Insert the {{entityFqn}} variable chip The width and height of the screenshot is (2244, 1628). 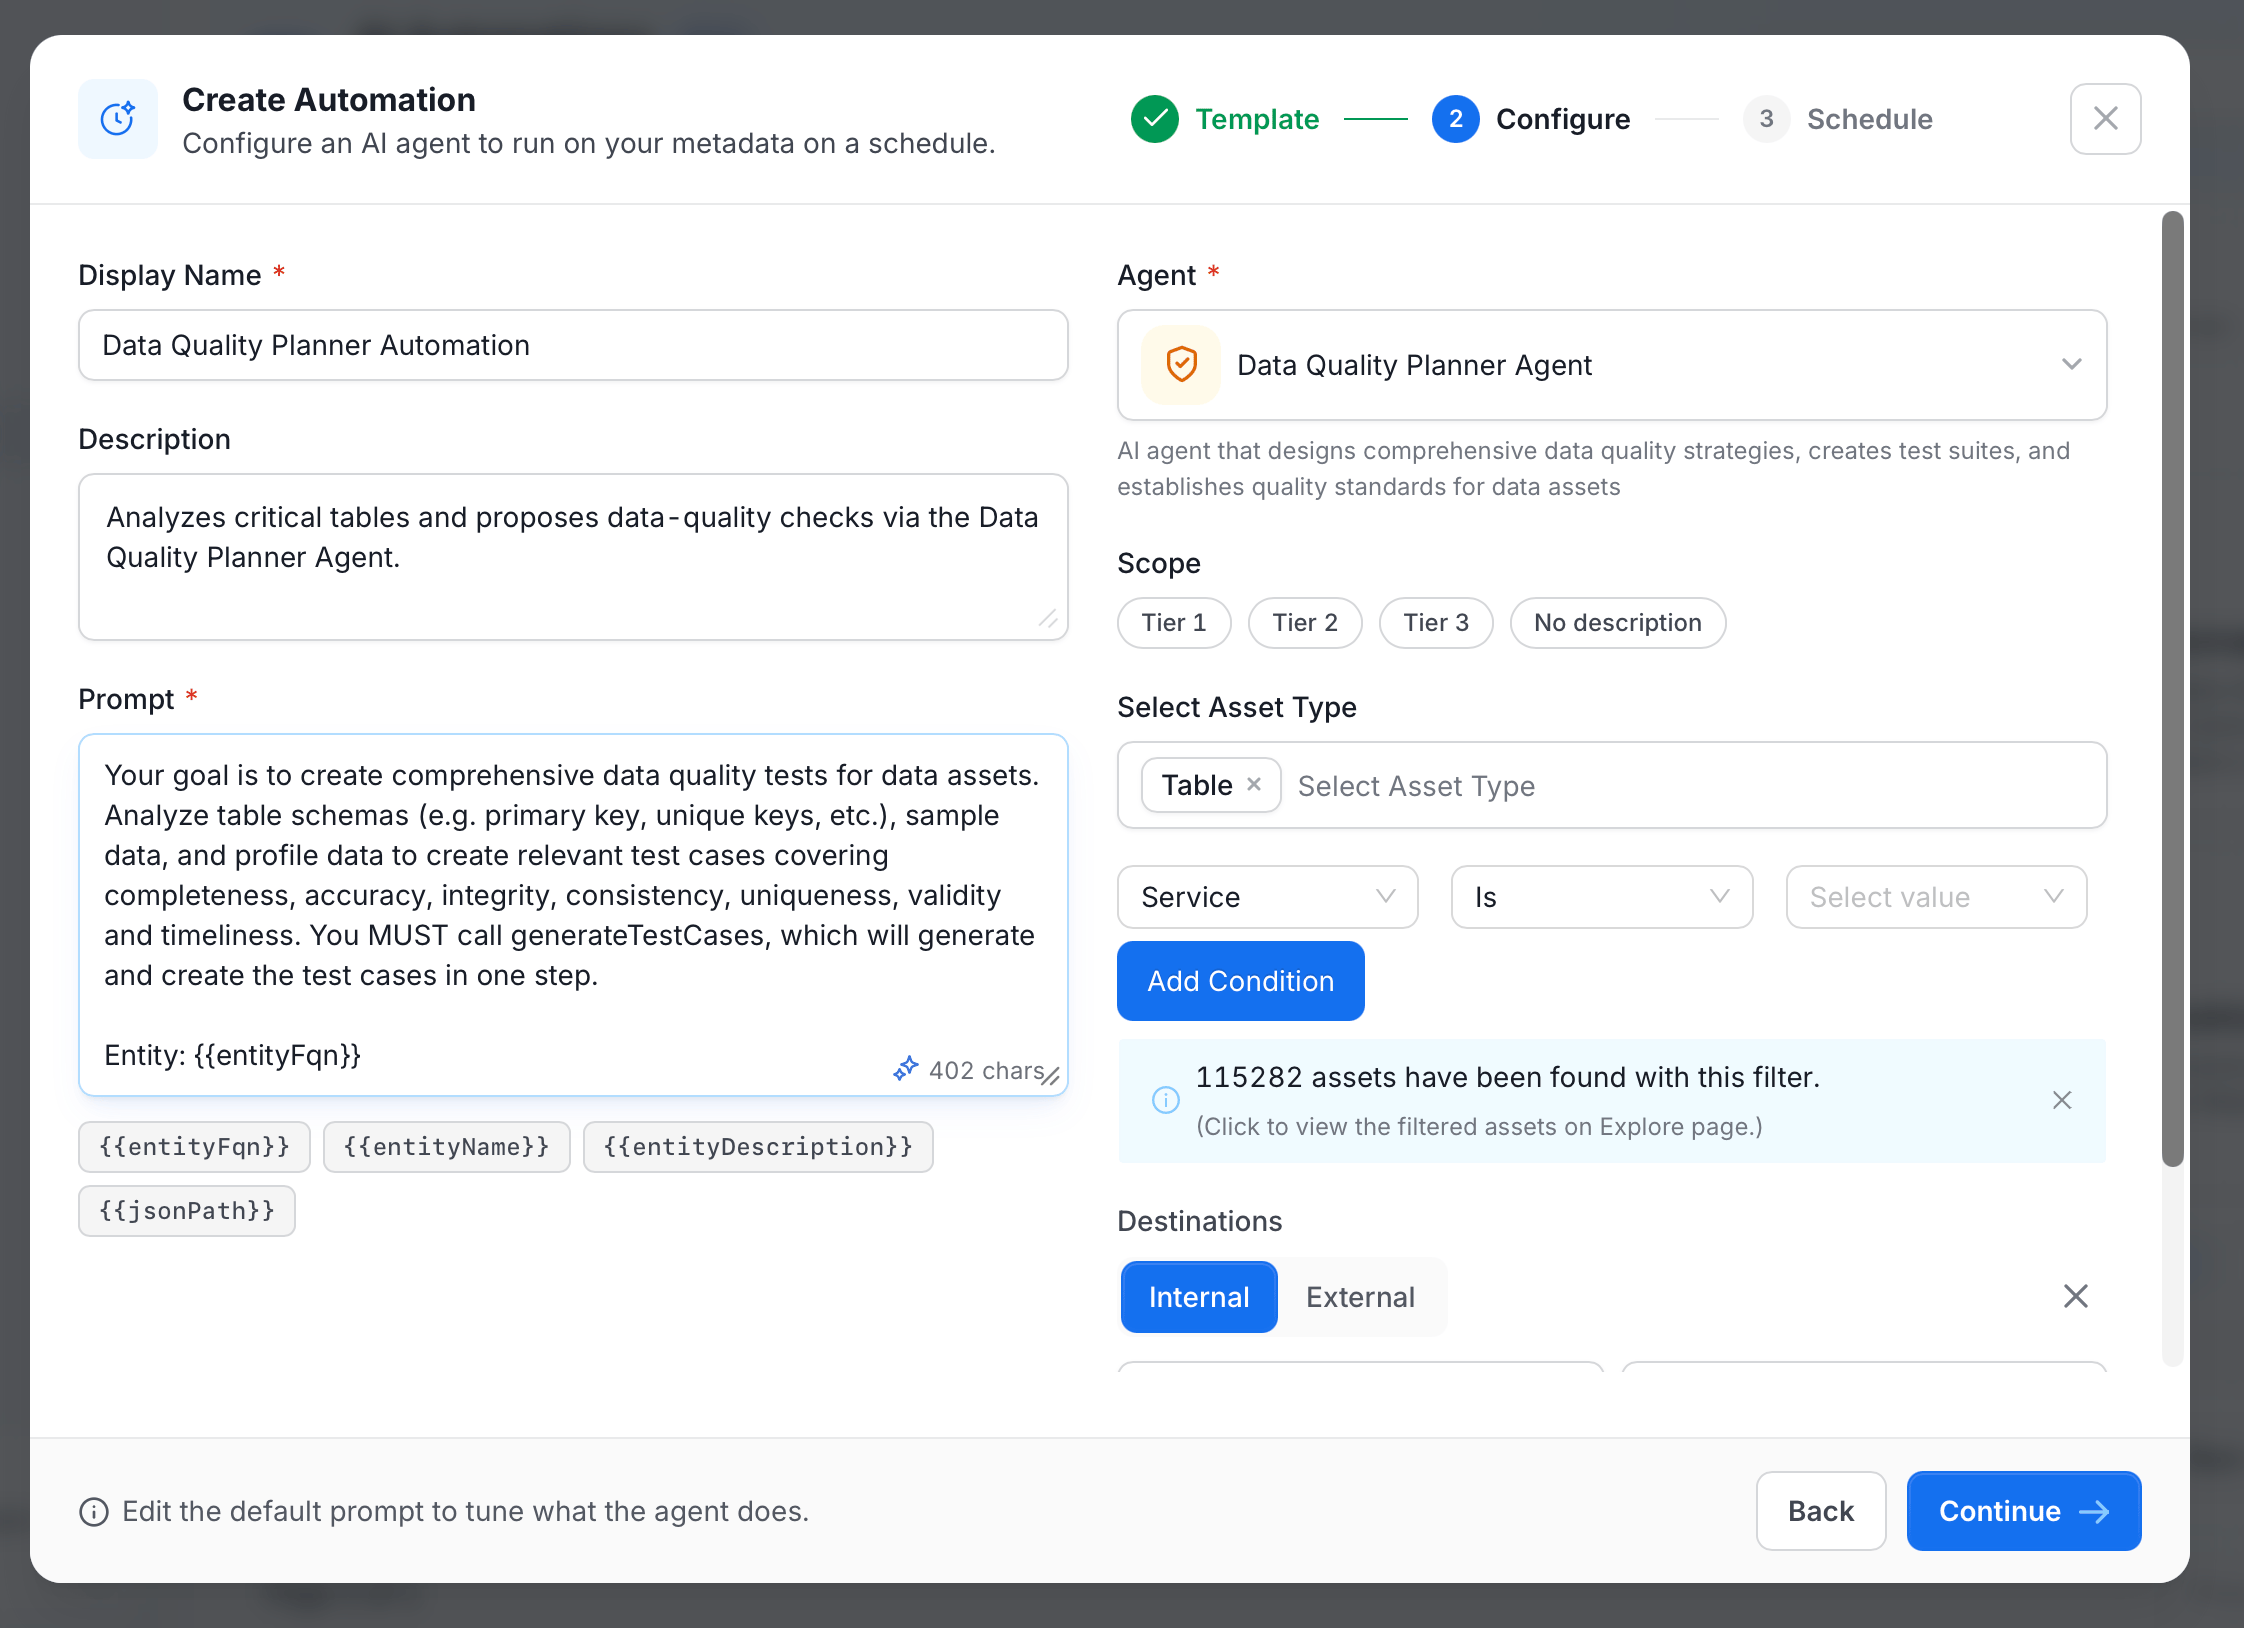click(194, 1147)
